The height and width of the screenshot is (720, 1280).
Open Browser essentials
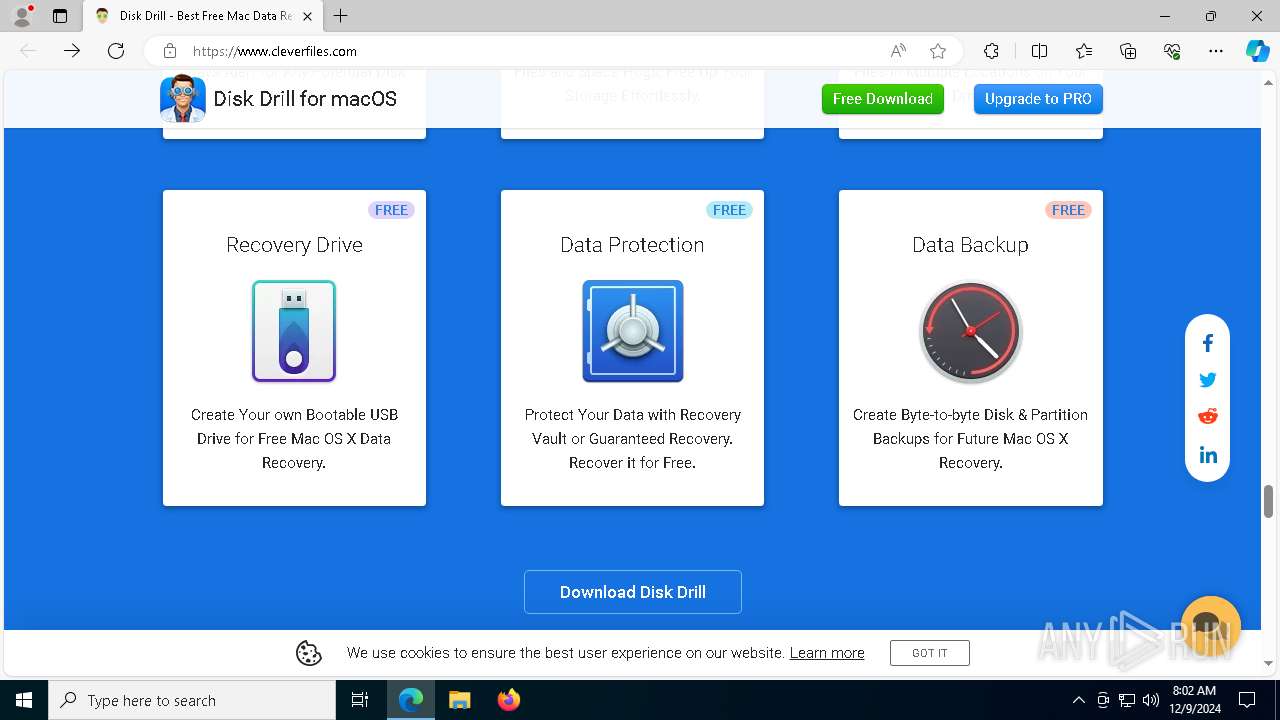pyautogui.click(x=1172, y=51)
